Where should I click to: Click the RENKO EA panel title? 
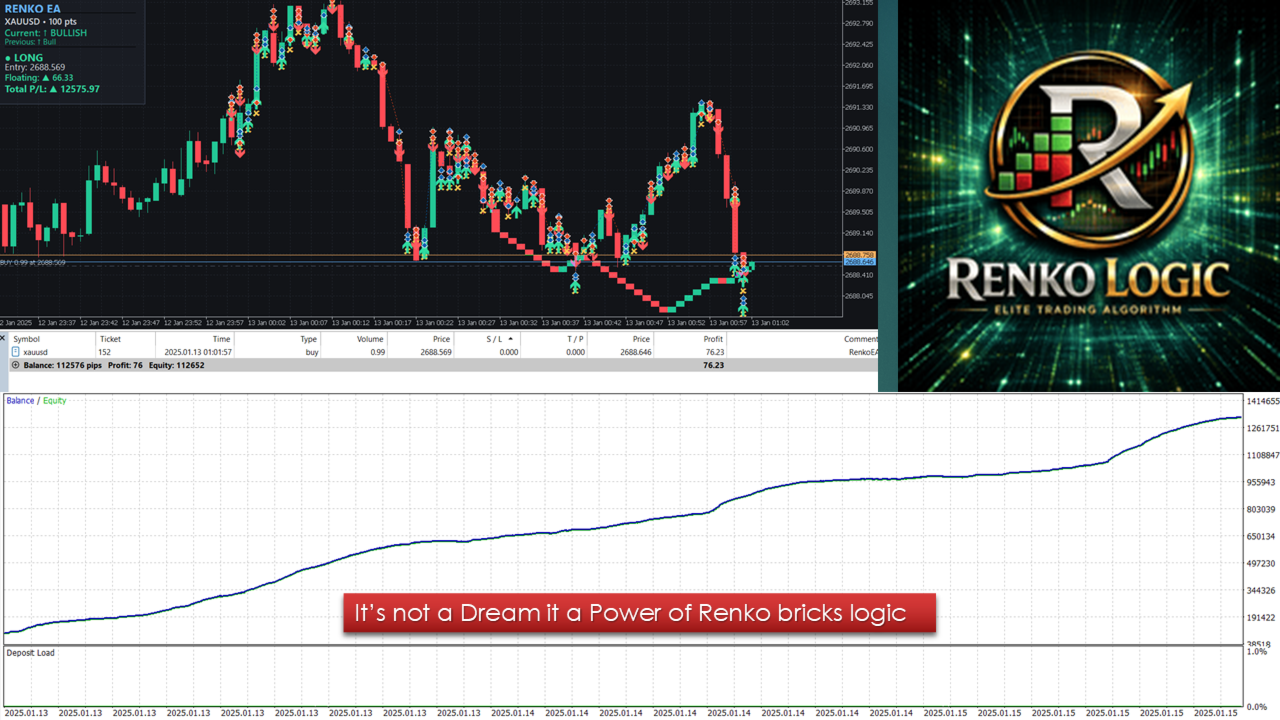(33, 8)
